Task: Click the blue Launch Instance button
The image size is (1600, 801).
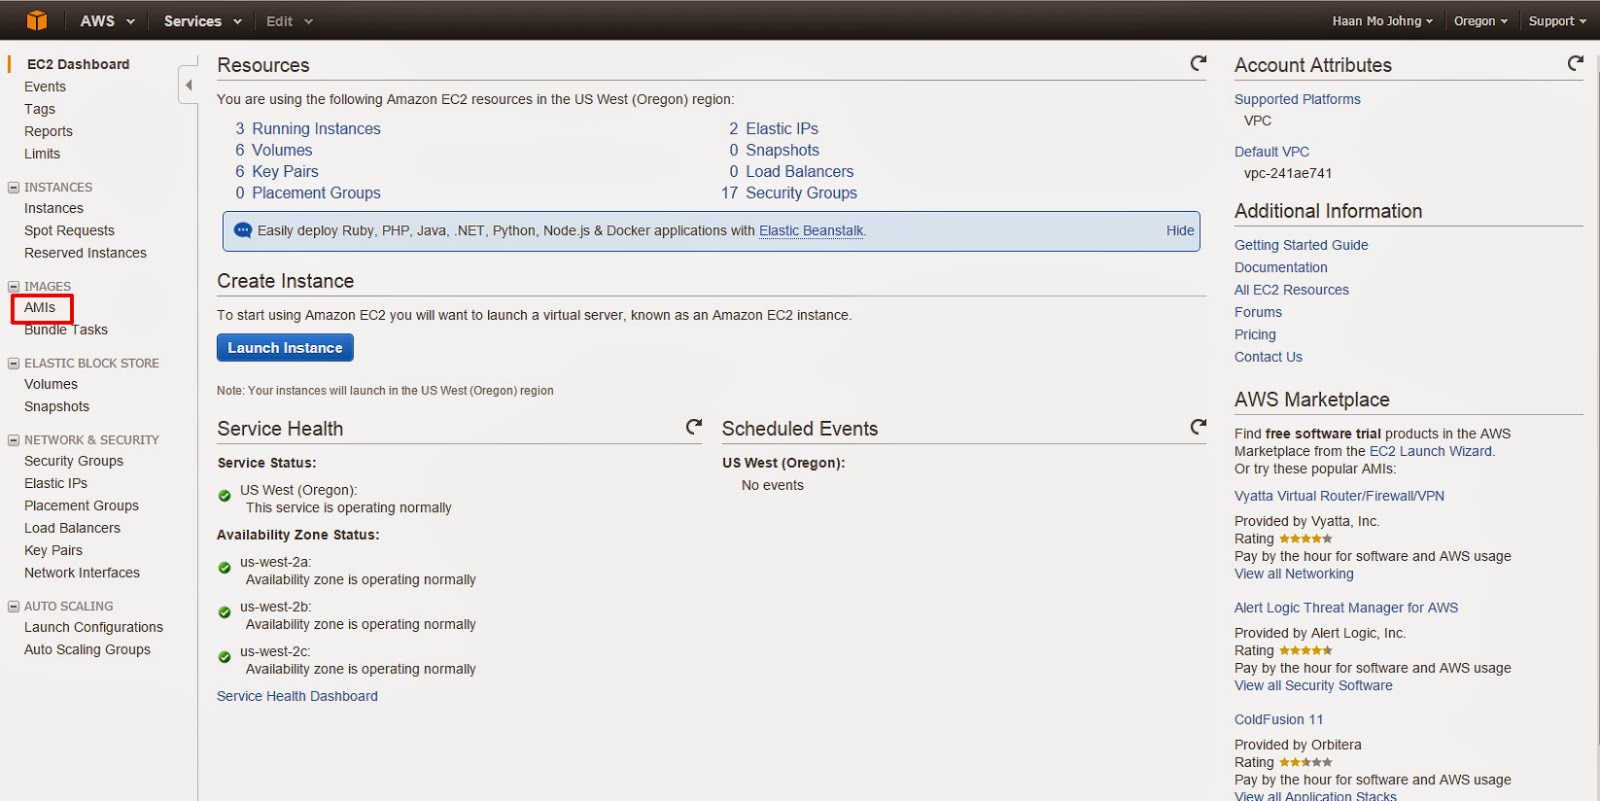Action: 285,348
